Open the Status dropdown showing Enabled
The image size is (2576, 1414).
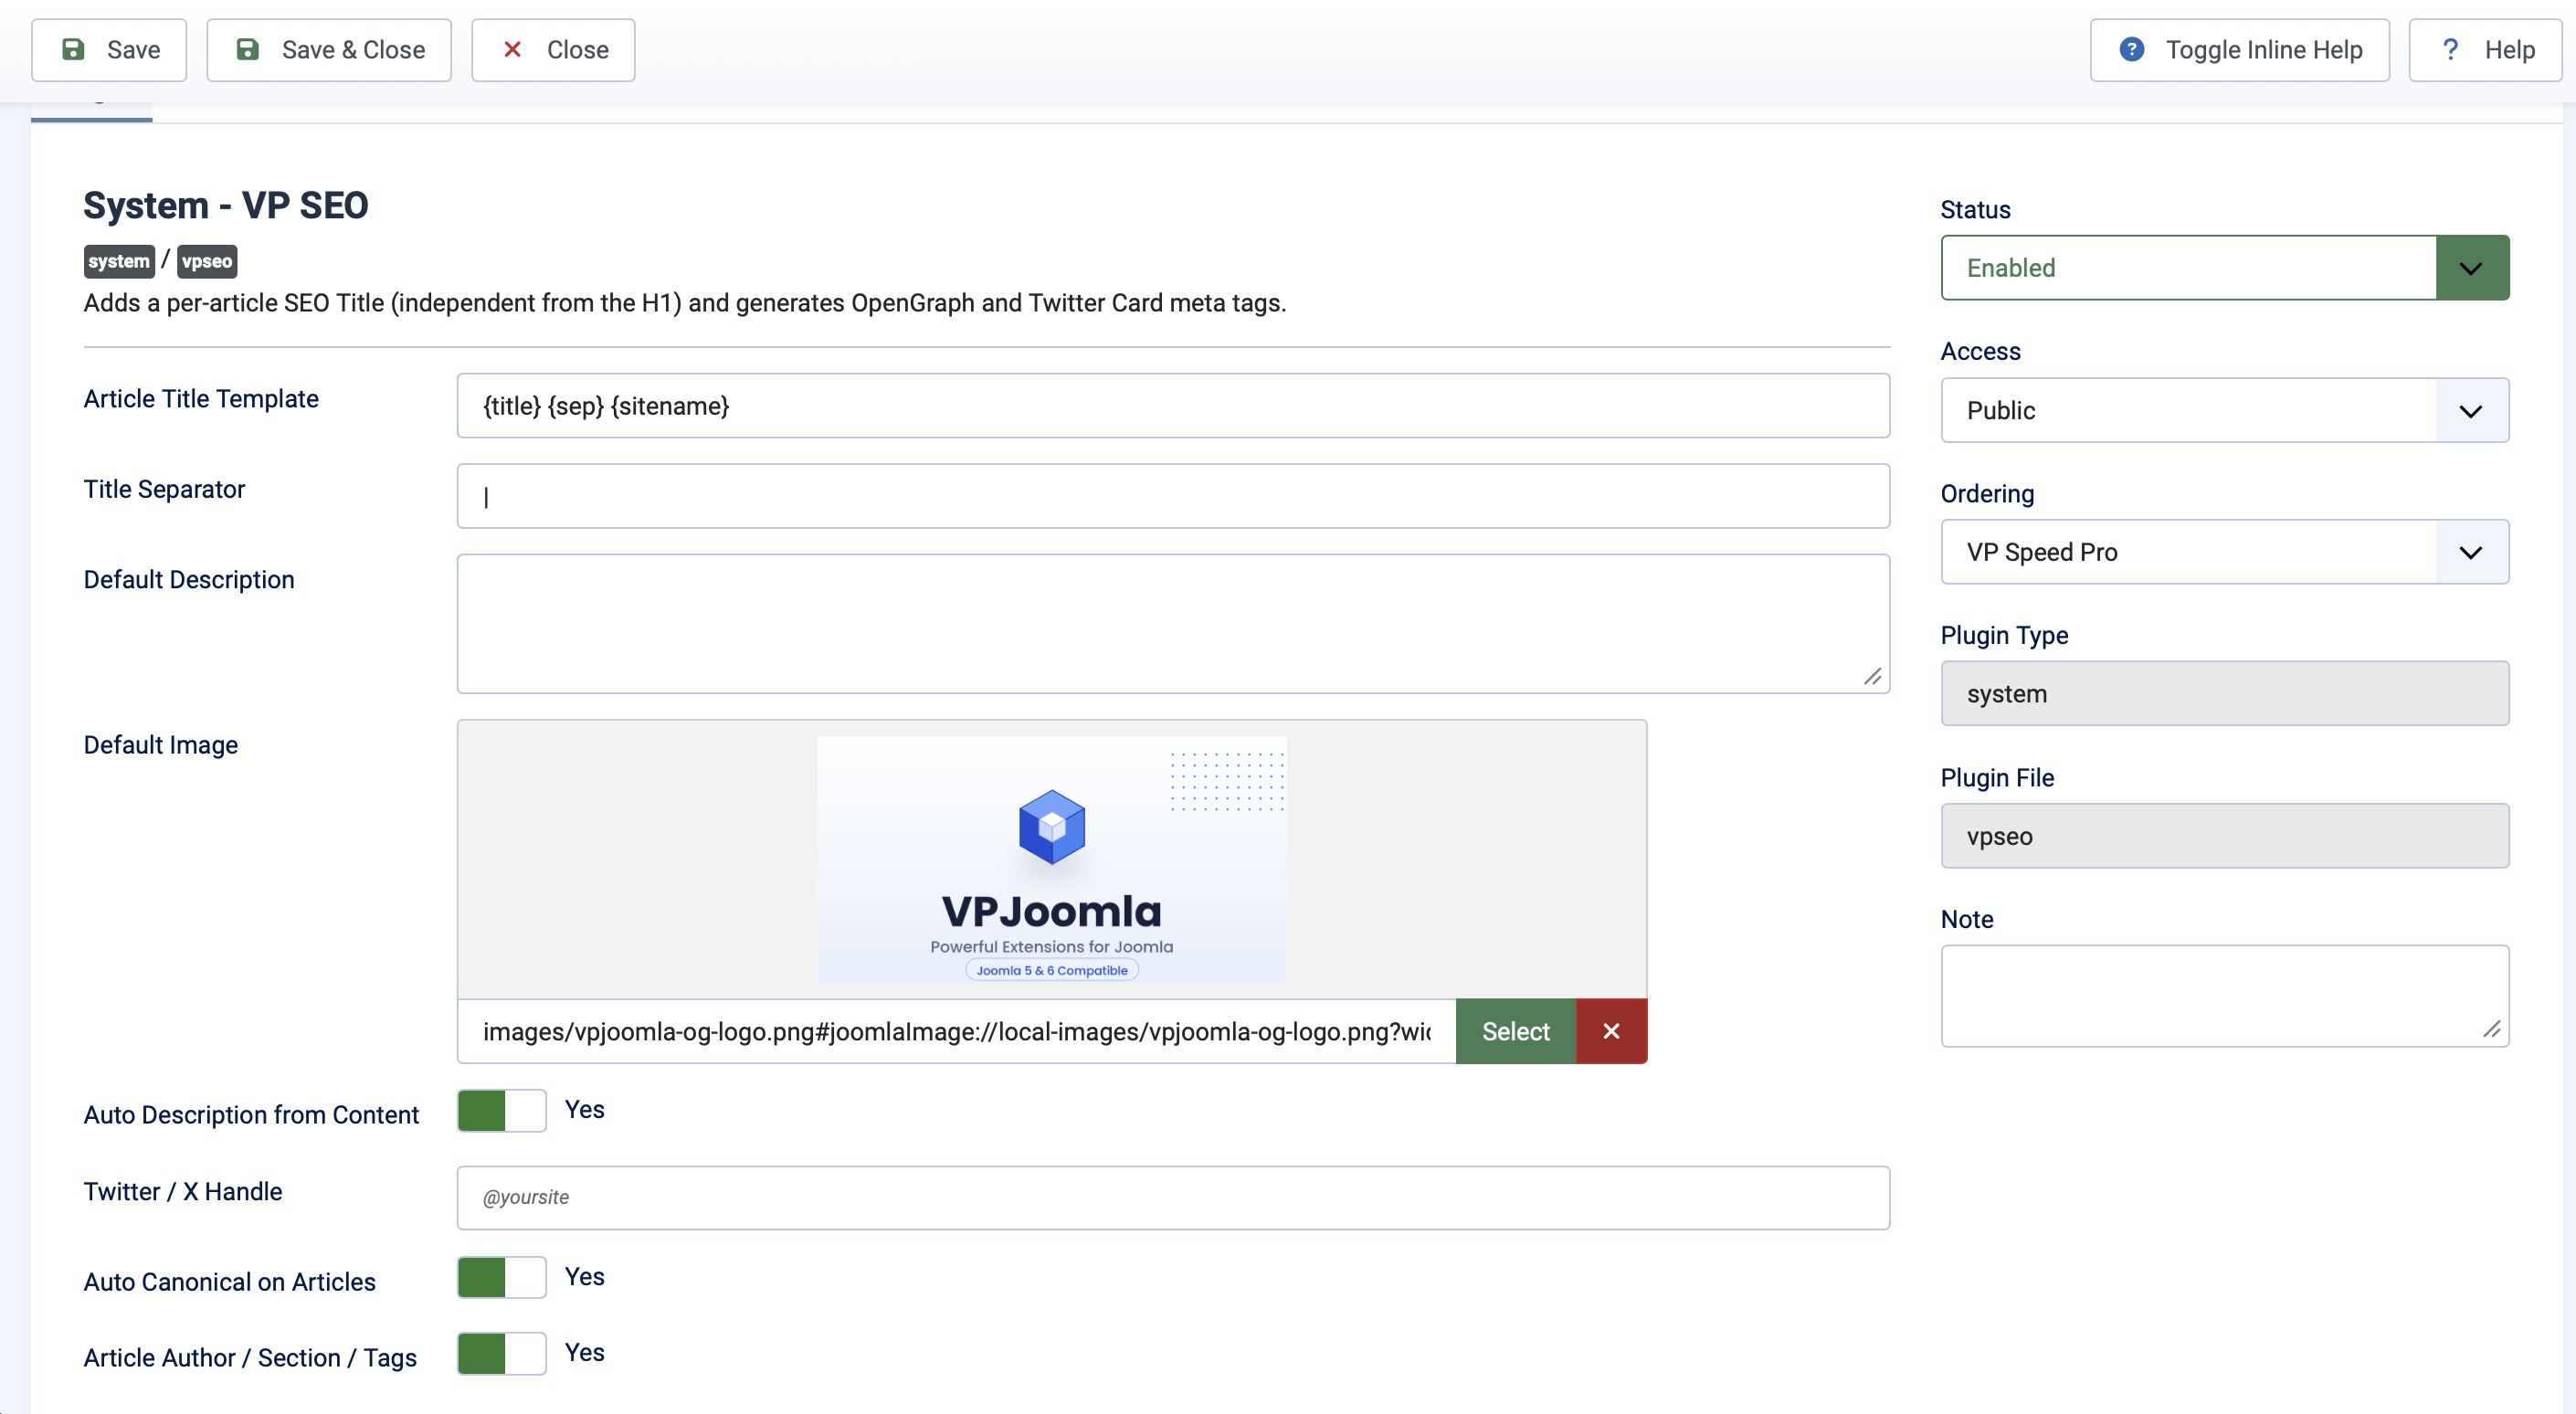click(2225, 268)
